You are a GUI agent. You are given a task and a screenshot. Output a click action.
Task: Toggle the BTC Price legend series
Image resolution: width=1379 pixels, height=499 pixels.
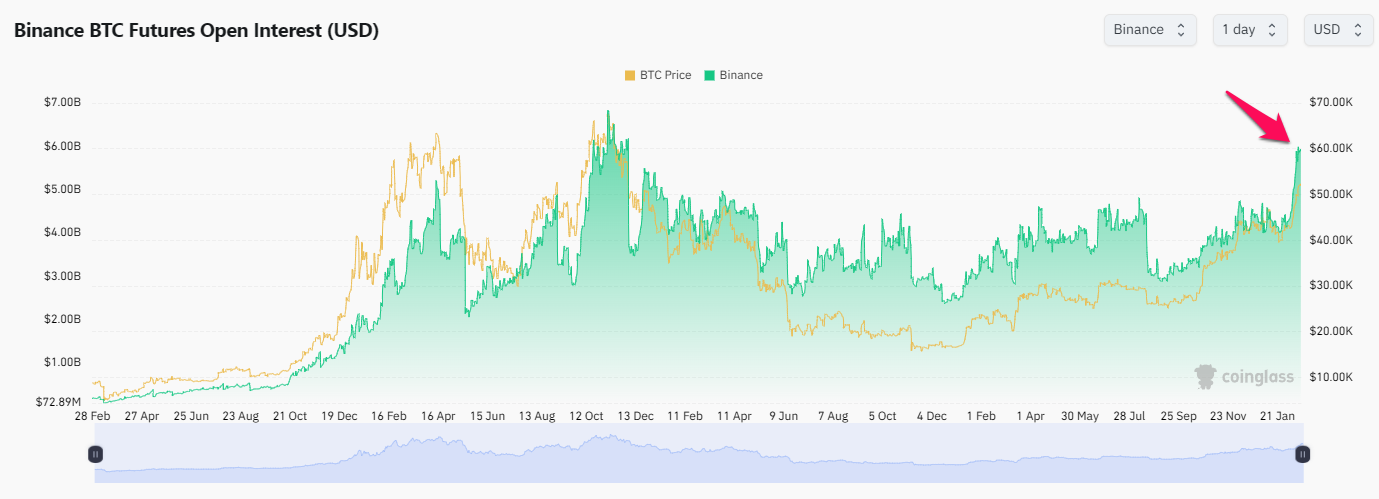(x=658, y=75)
